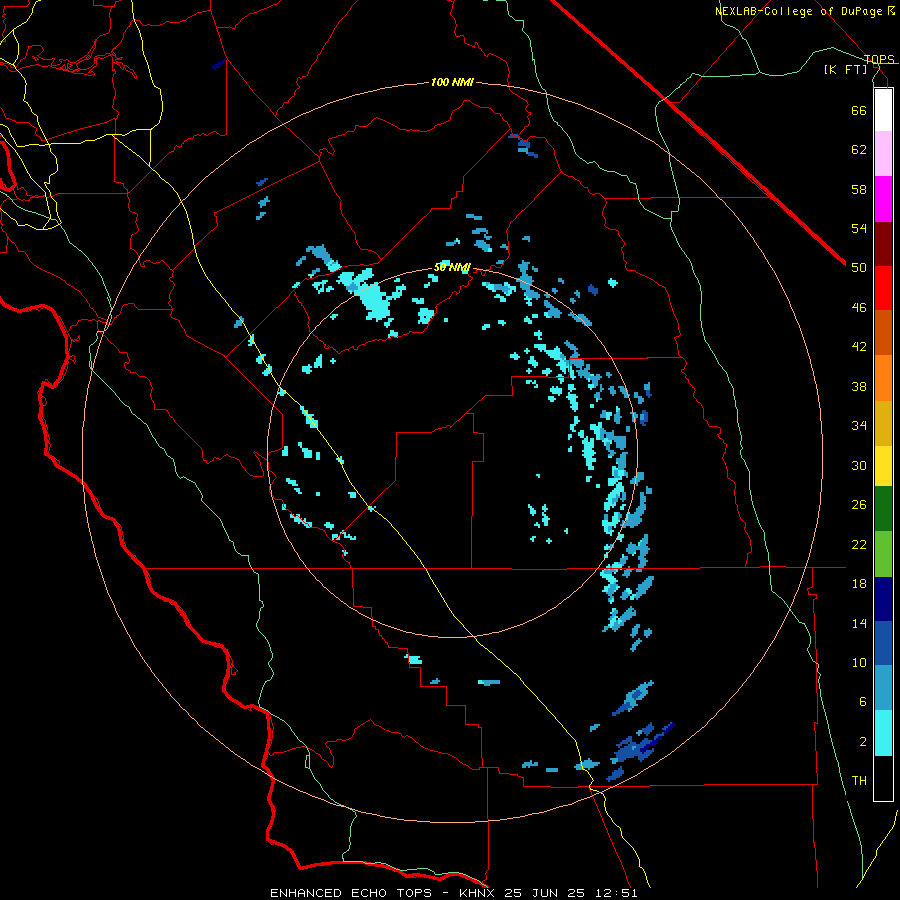Click legend value 34
900x900 pixels.
pyautogui.click(x=859, y=425)
